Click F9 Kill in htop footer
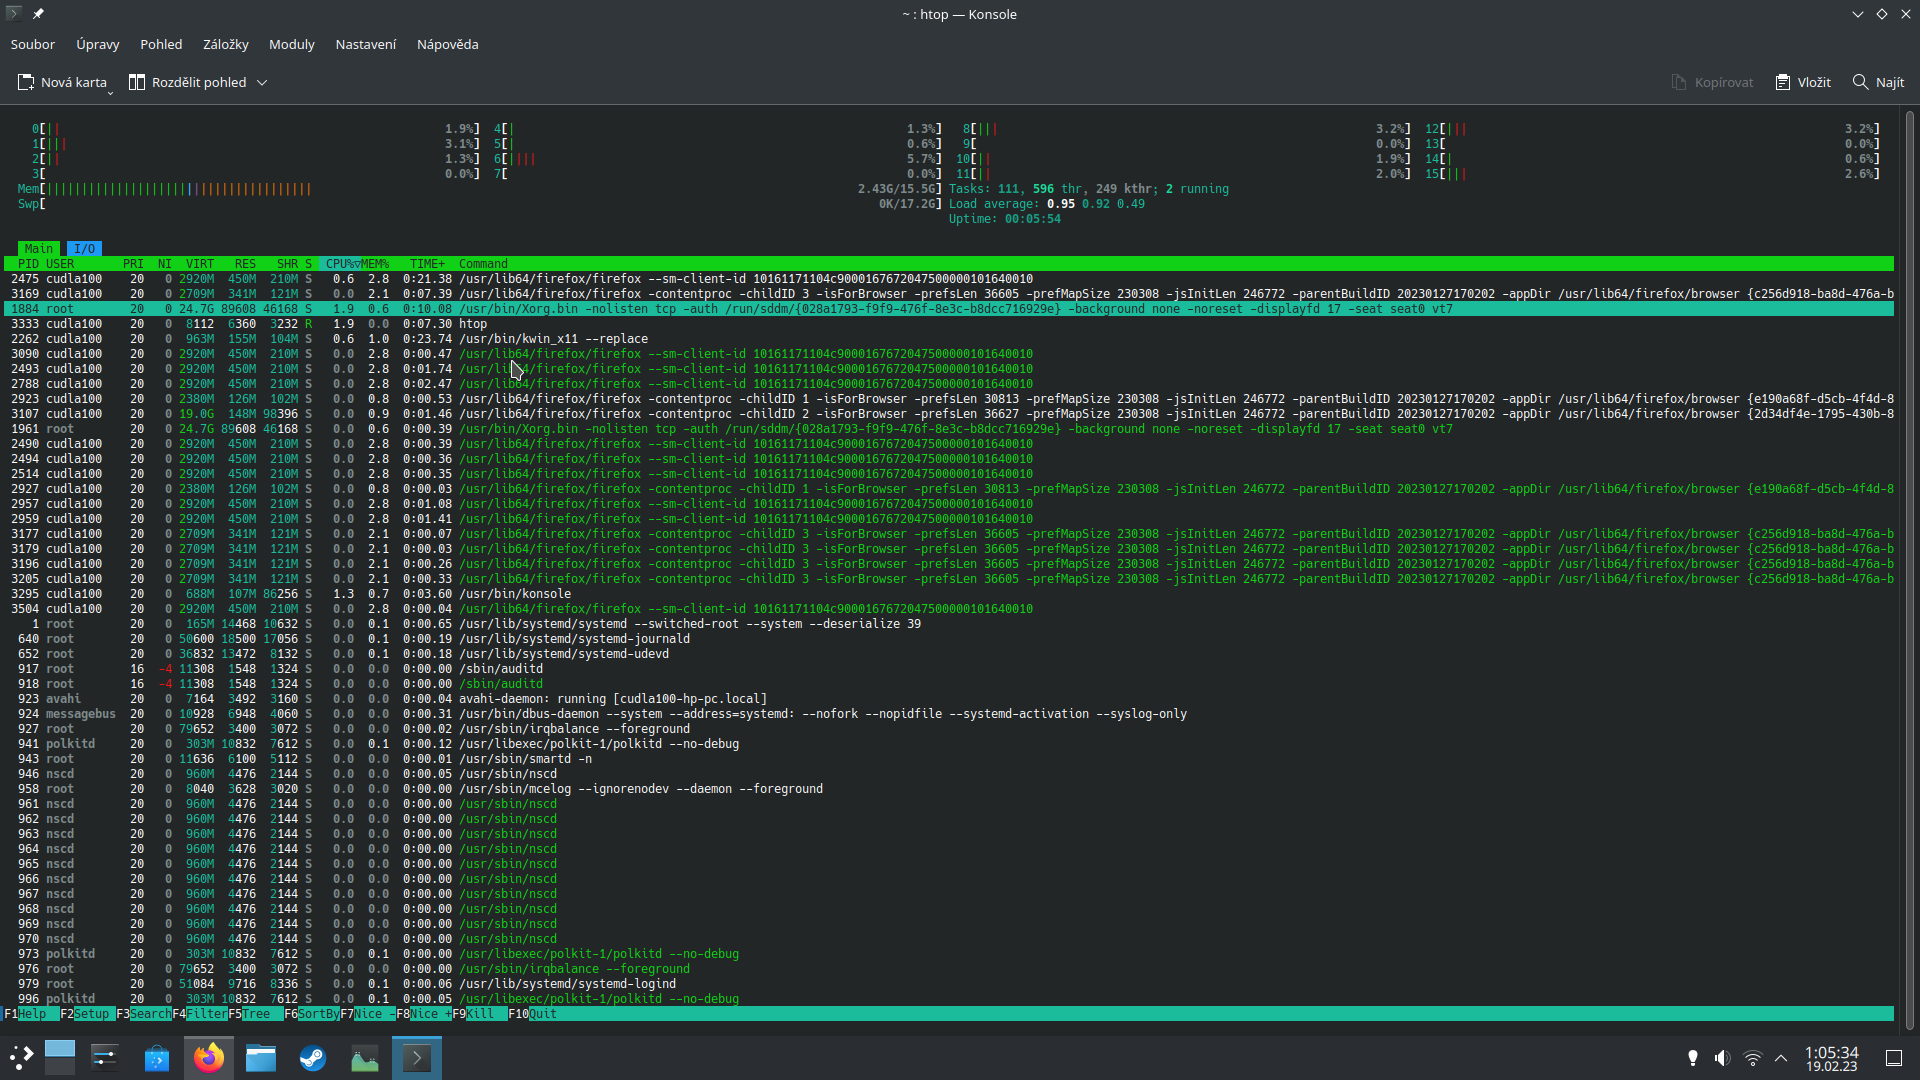 click(479, 1014)
